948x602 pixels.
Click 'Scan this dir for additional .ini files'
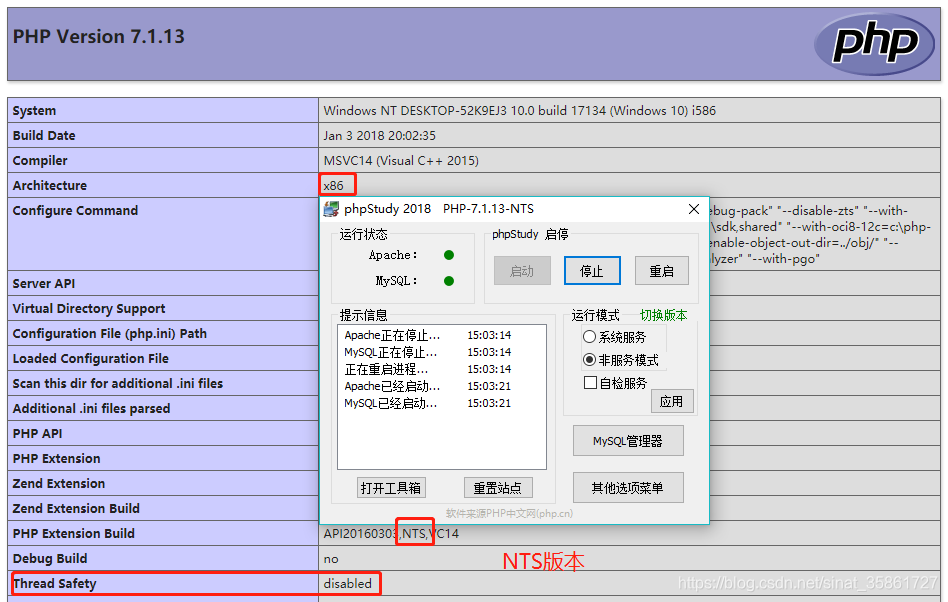coord(118,384)
